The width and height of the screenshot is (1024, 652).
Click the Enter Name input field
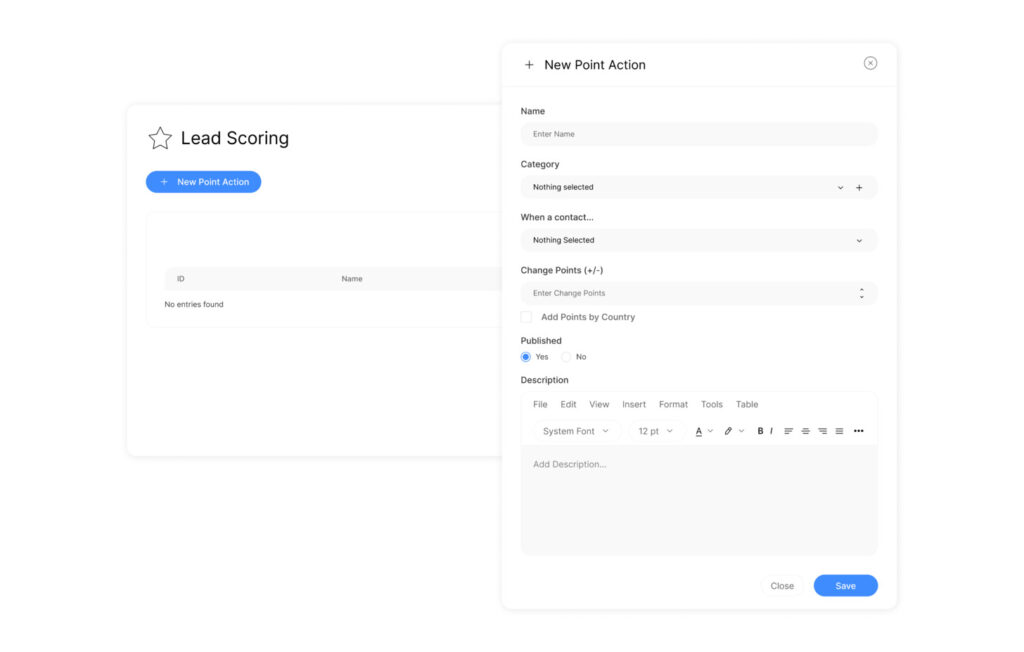click(x=698, y=134)
